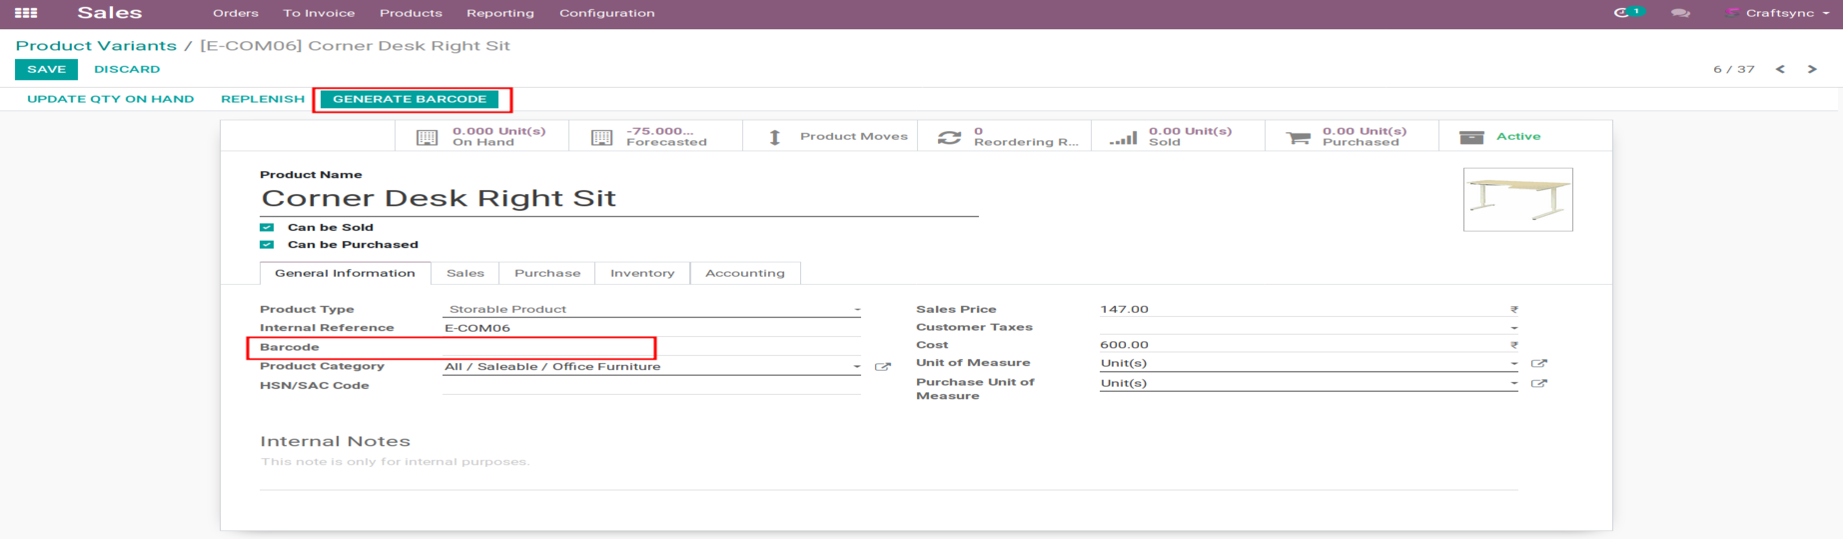
Task: Open external link beside Unit of Measure
Action: (1539, 363)
